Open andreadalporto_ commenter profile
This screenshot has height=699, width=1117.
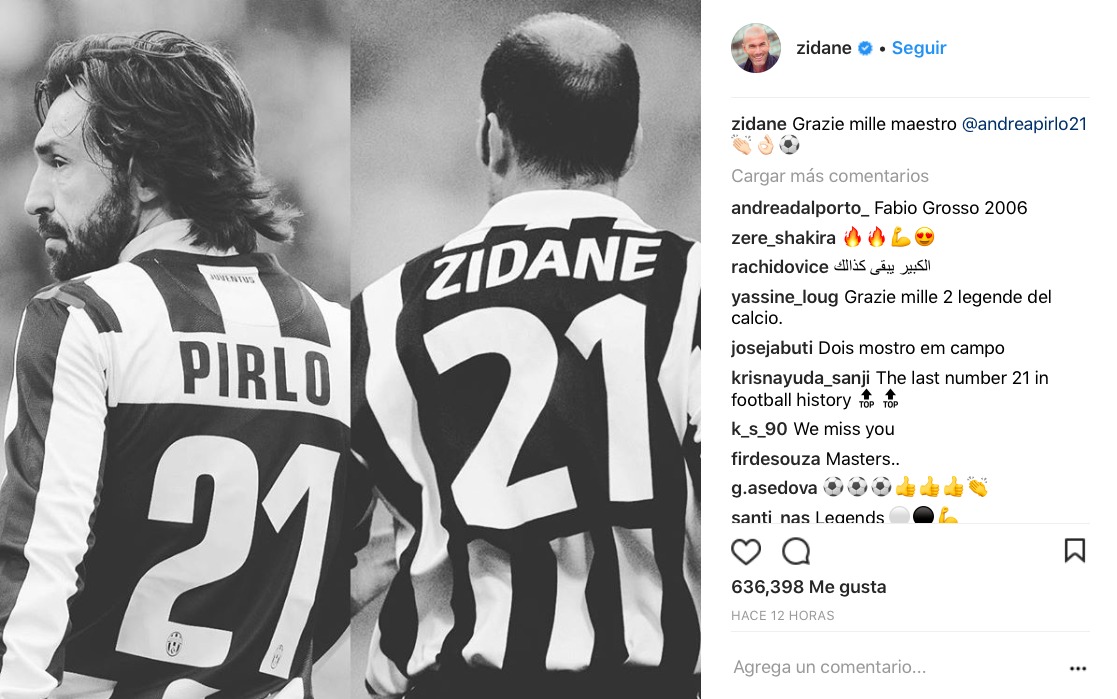click(x=800, y=208)
